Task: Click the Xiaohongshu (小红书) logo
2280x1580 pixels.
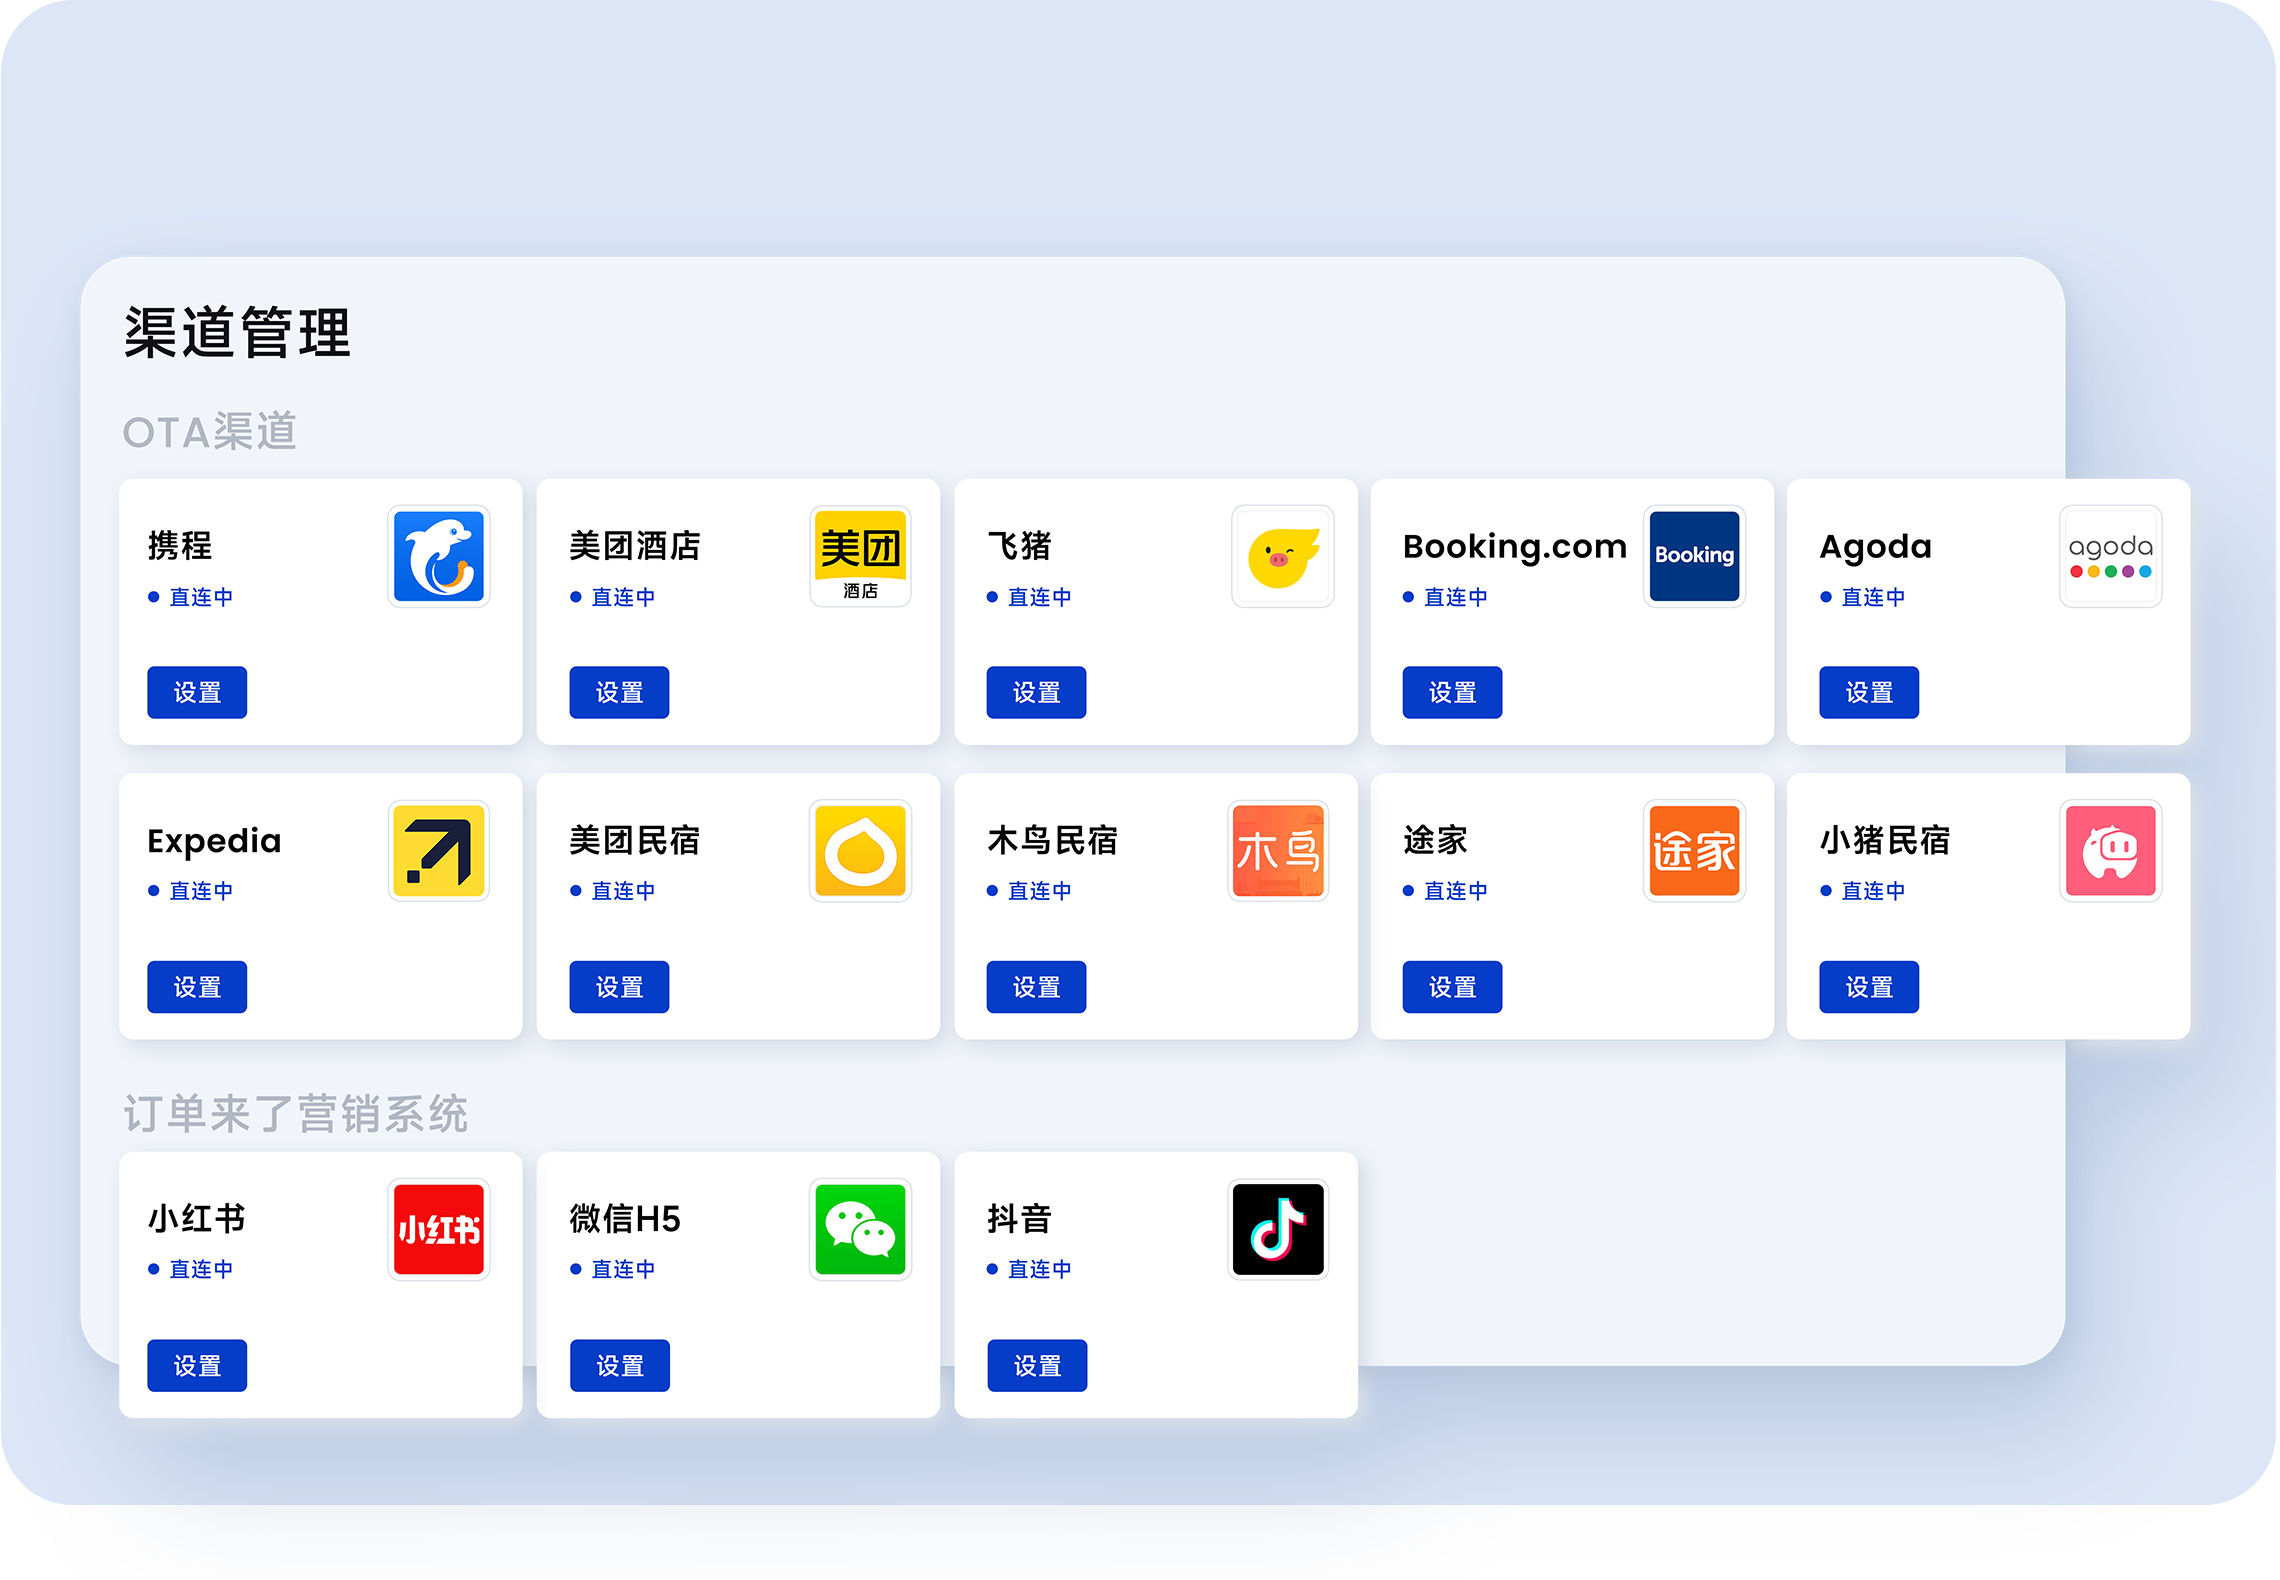Action: 438,1229
